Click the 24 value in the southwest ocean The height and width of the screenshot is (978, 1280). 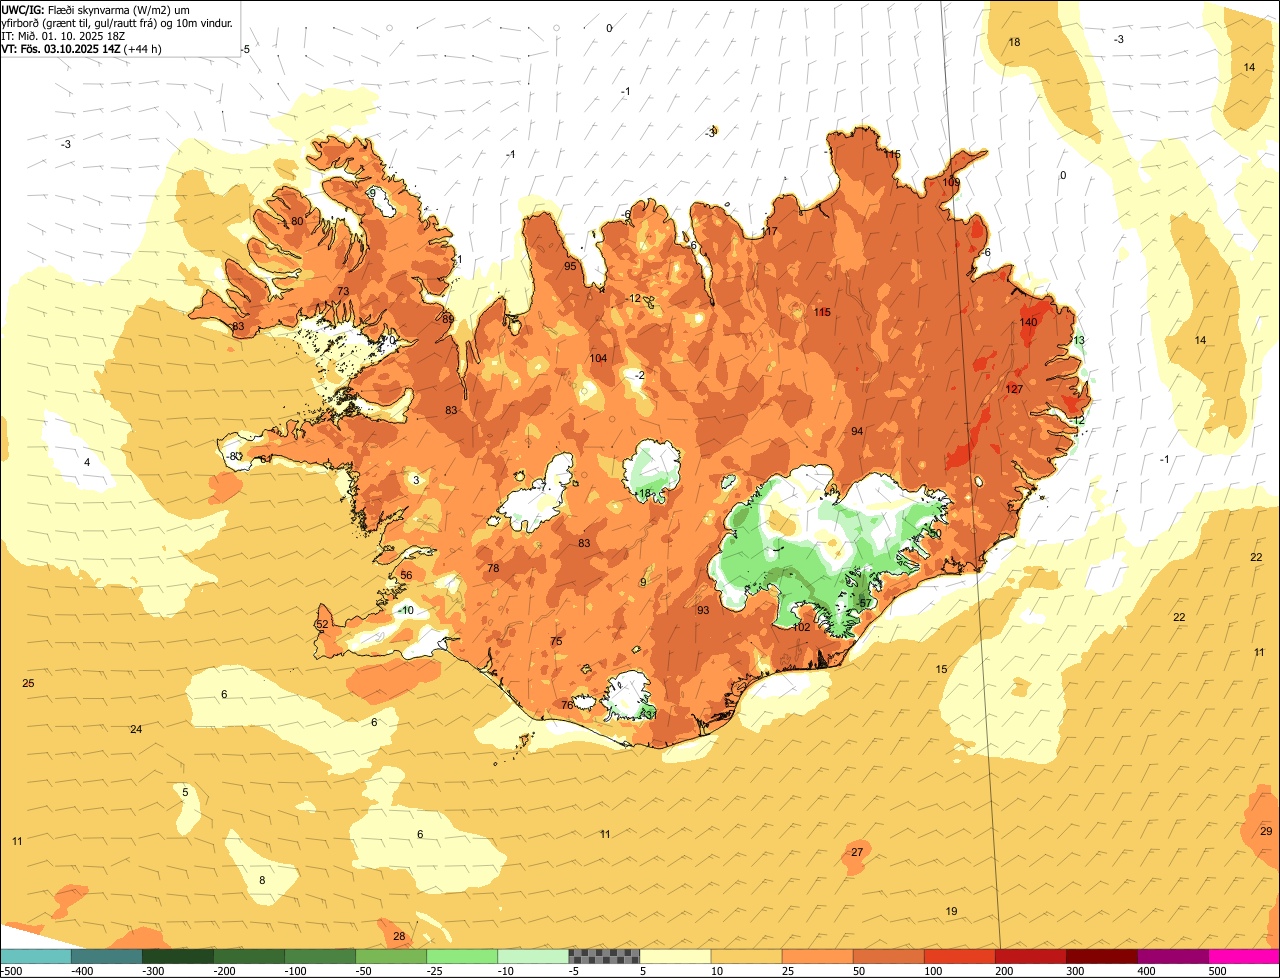136,729
